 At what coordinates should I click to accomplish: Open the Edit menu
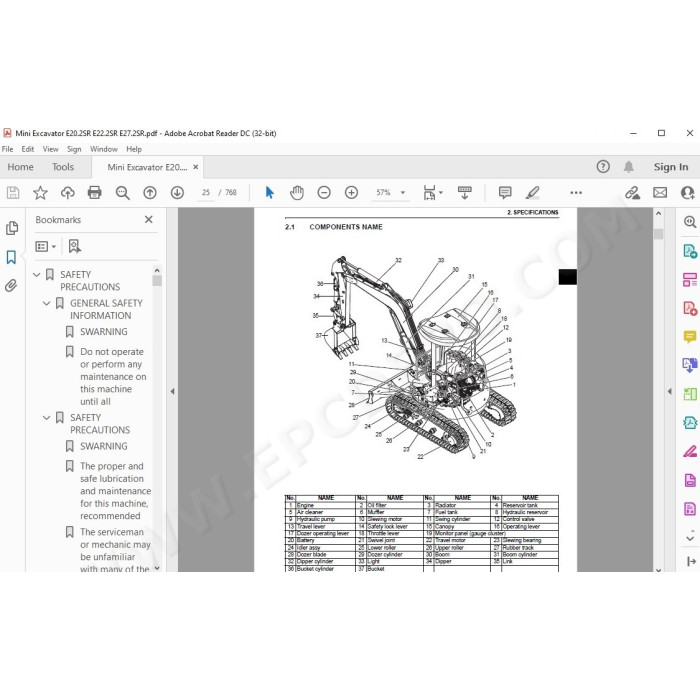click(x=28, y=149)
